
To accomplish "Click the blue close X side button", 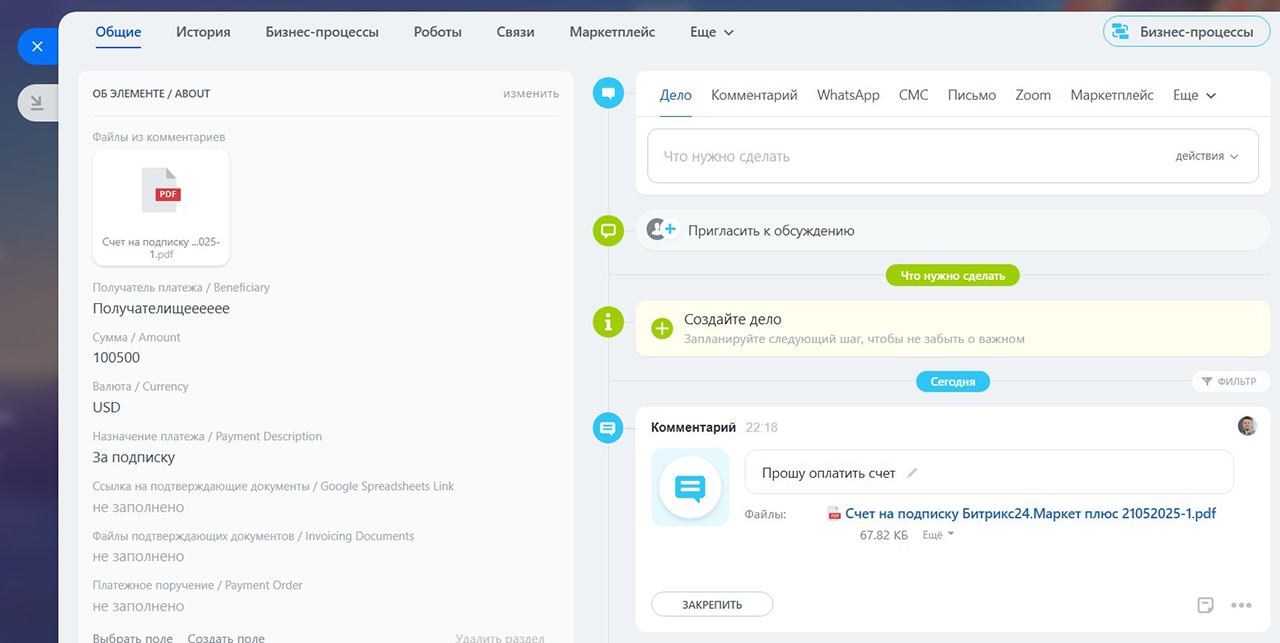I will point(37,46).
